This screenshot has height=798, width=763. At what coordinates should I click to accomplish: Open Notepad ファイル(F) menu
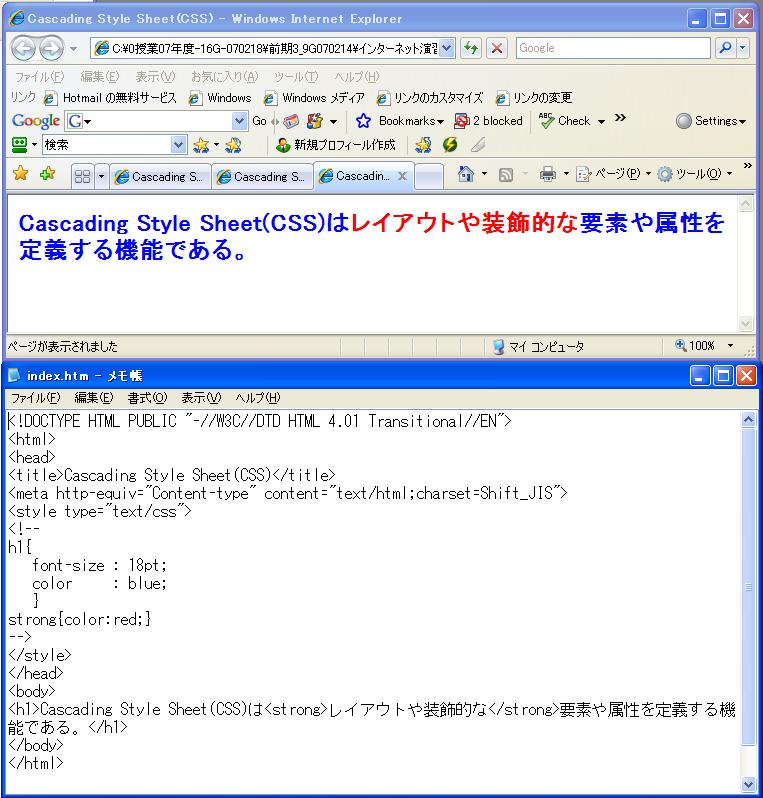pos(36,397)
